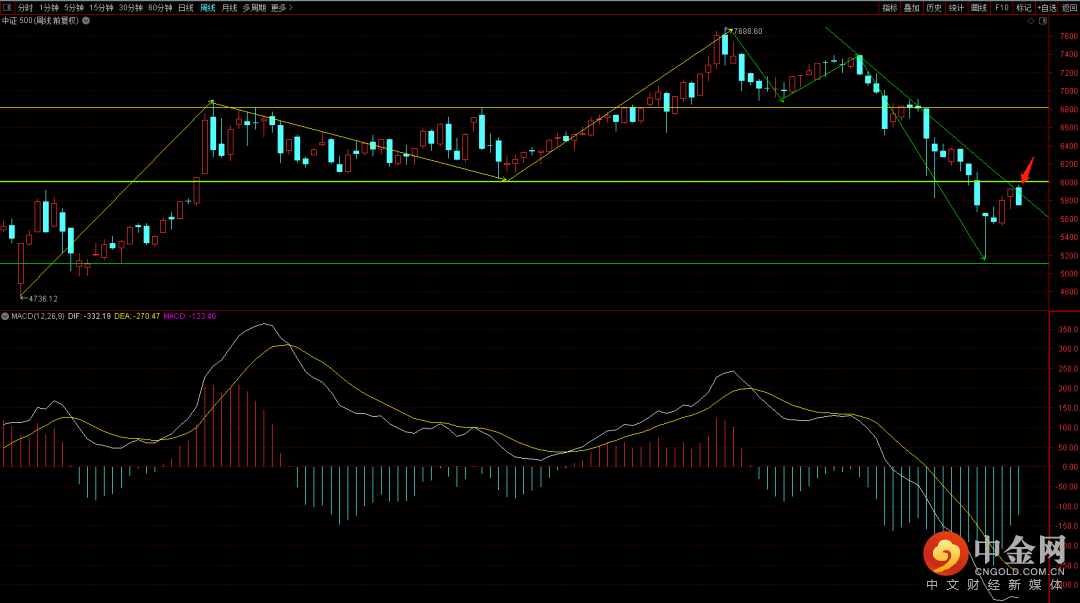The image size is (1080, 603).
Task: Click the 叠加 overlay button
Action: tap(911, 7)
